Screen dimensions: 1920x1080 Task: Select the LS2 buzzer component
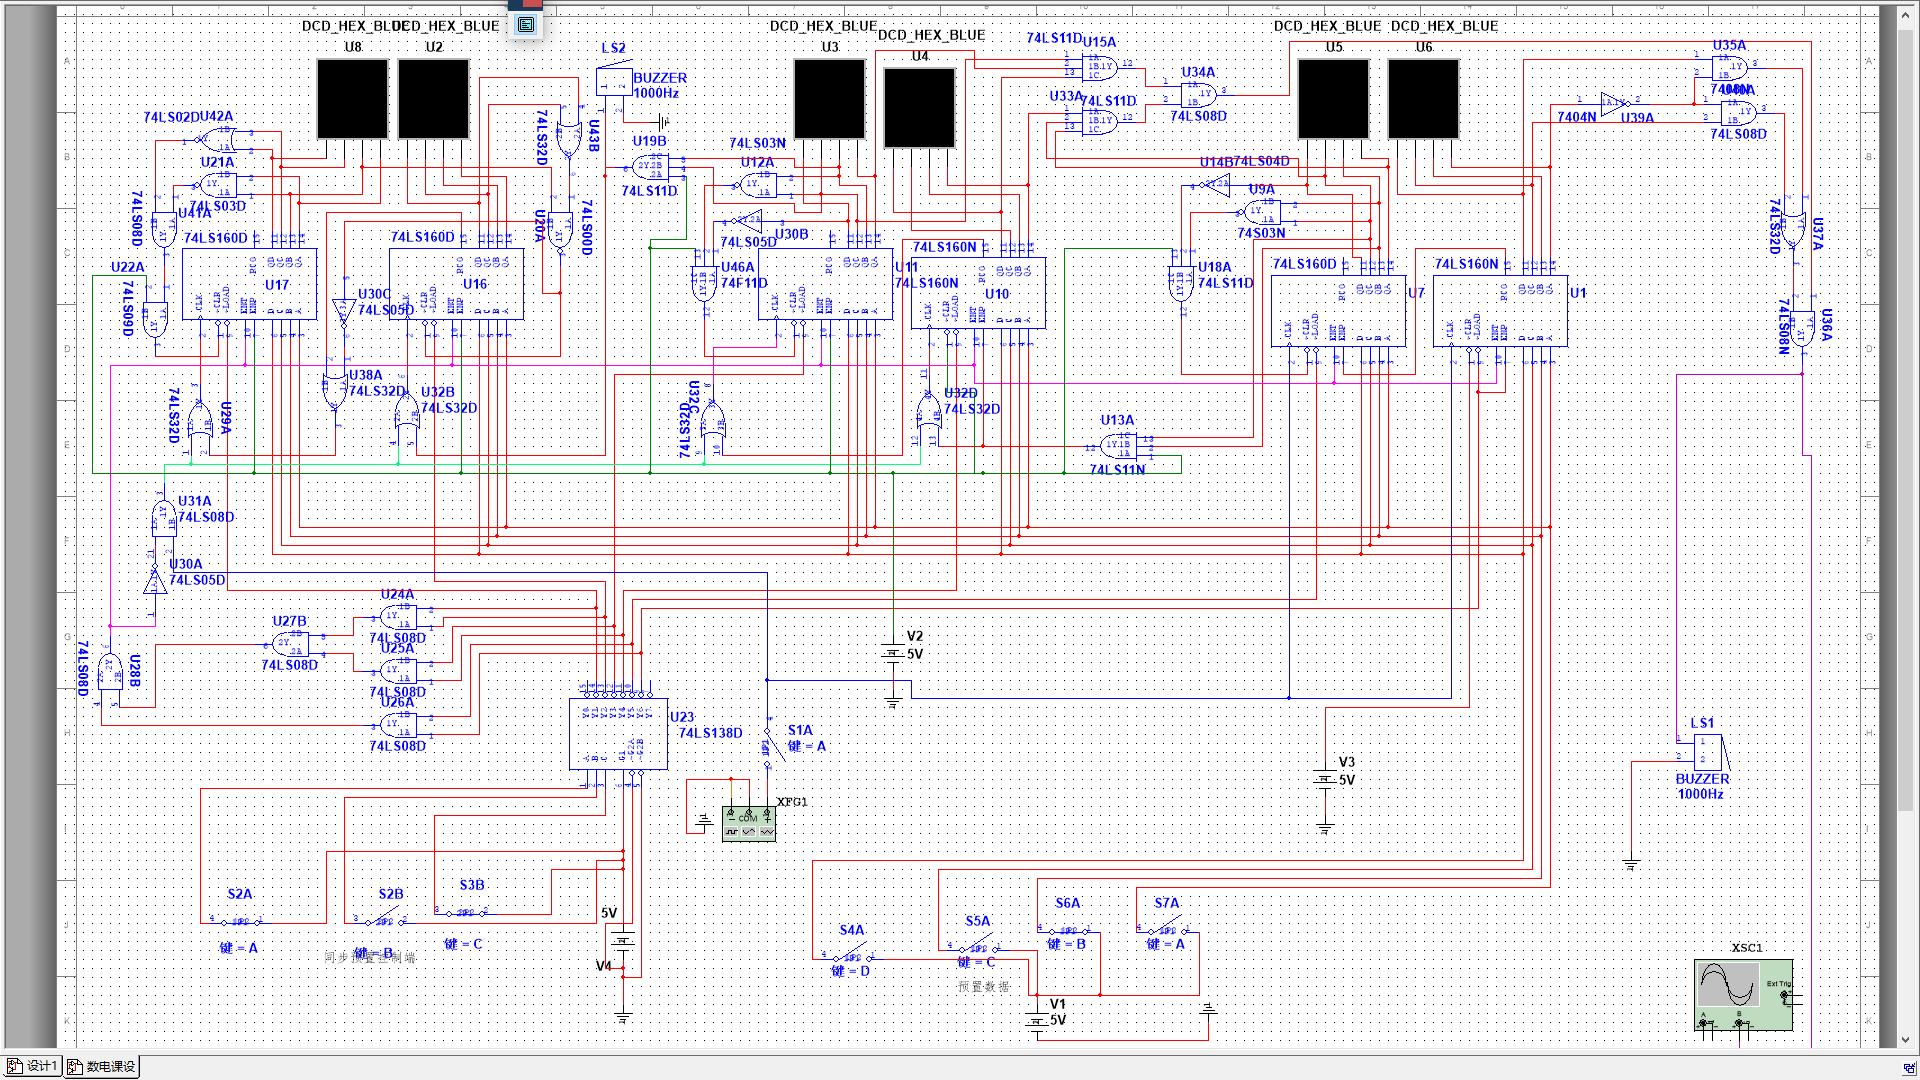tap(613, 80)
